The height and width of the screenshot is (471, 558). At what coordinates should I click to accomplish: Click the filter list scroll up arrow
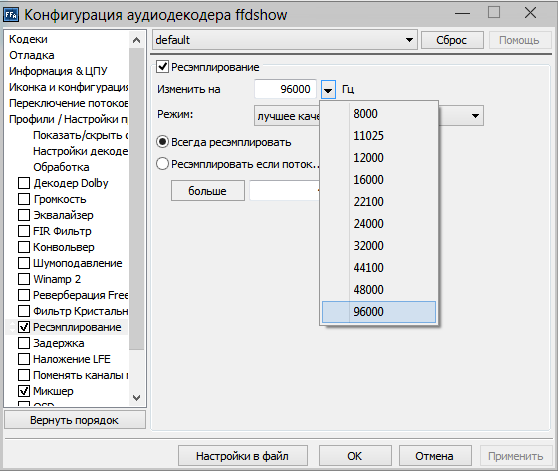[136, 40]
